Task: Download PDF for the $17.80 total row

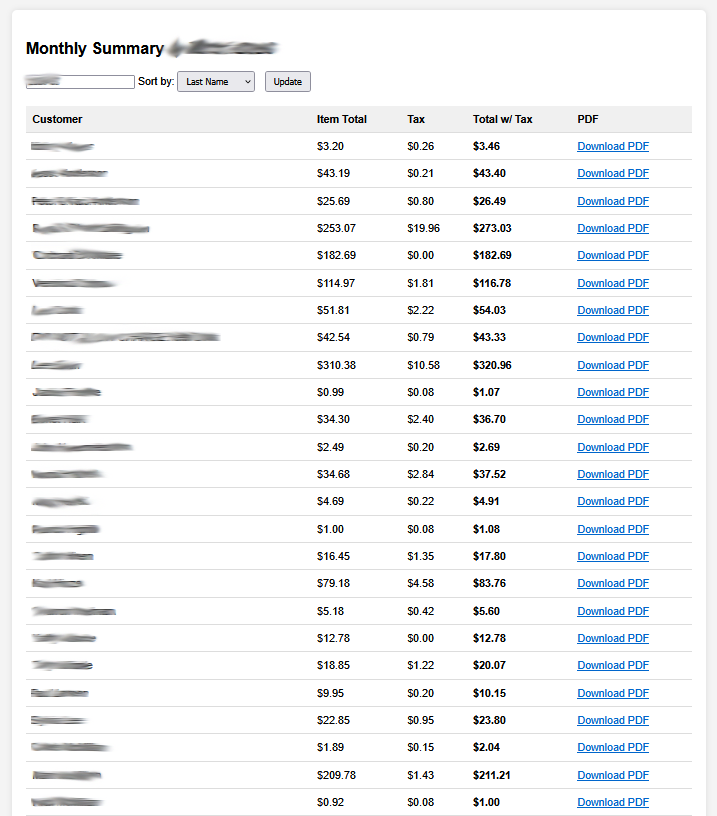Action: [x=613, y=556]
